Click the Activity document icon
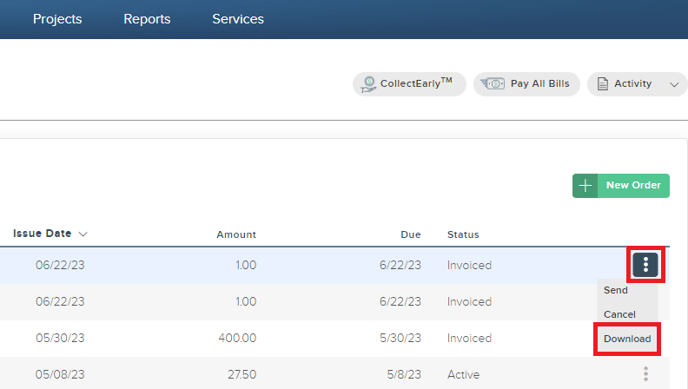688x389 pixels. tap(602, 84)
